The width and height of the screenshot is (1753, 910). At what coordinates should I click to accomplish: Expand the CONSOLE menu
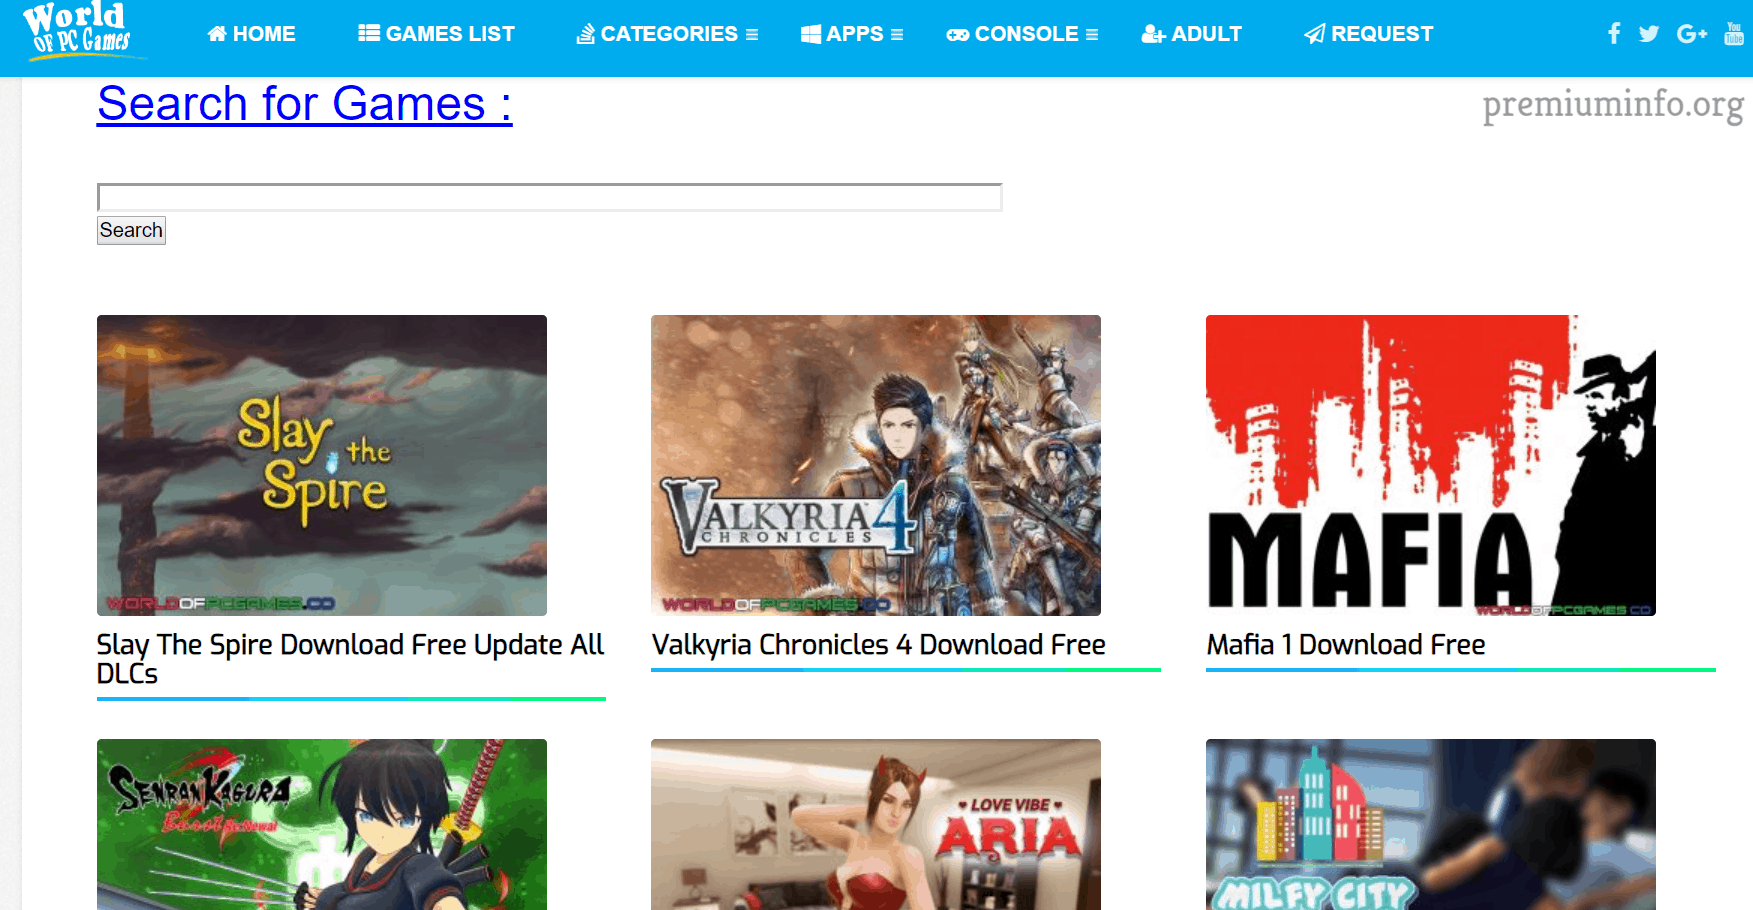pos(1022,34)
